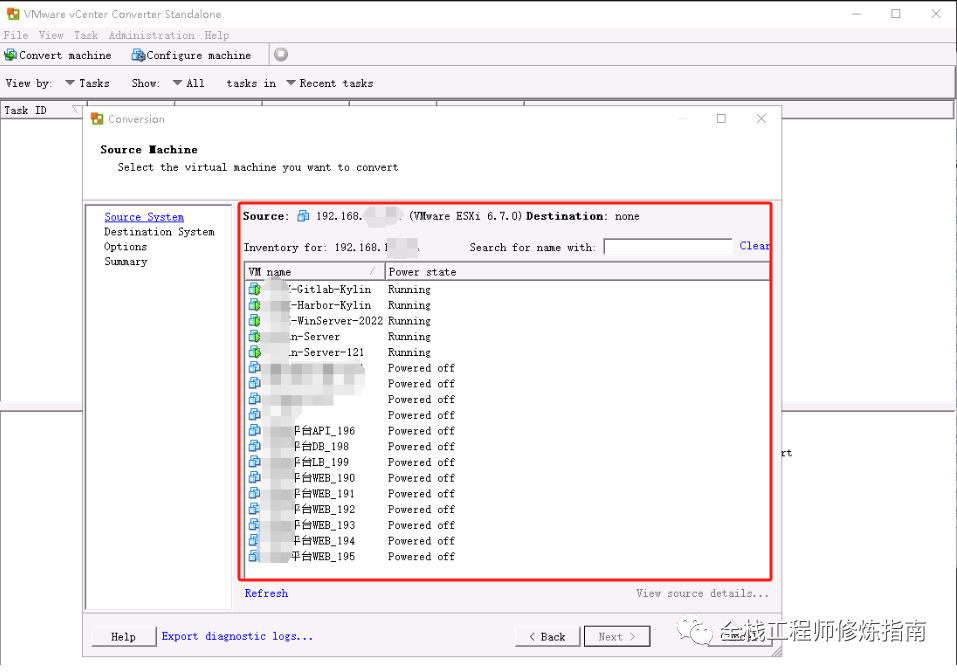Select the WEB_190 virtual machine row
The width and height of the screenshot is (957, 672).
(507, 478)
